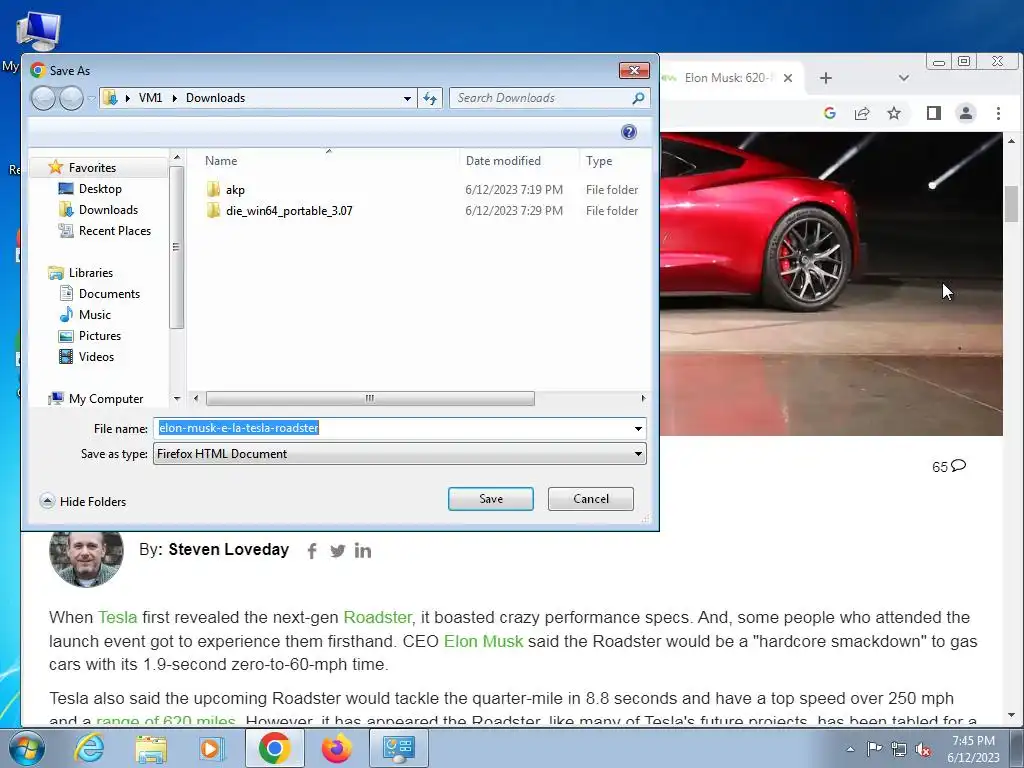Bookmark this page with star icon
The width and height of the screenshot is (1024, 768).
point(894,113)
